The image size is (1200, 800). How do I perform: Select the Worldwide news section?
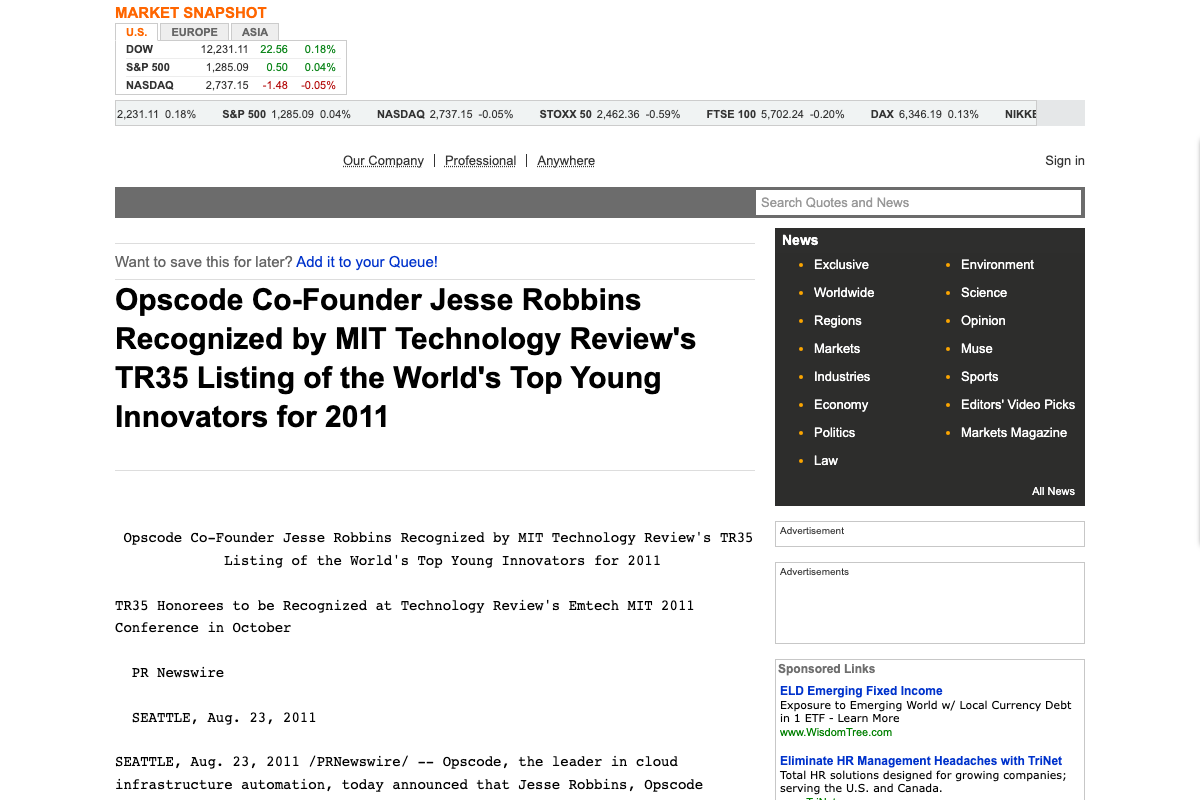pyautogui.click(x=843, y=292)
